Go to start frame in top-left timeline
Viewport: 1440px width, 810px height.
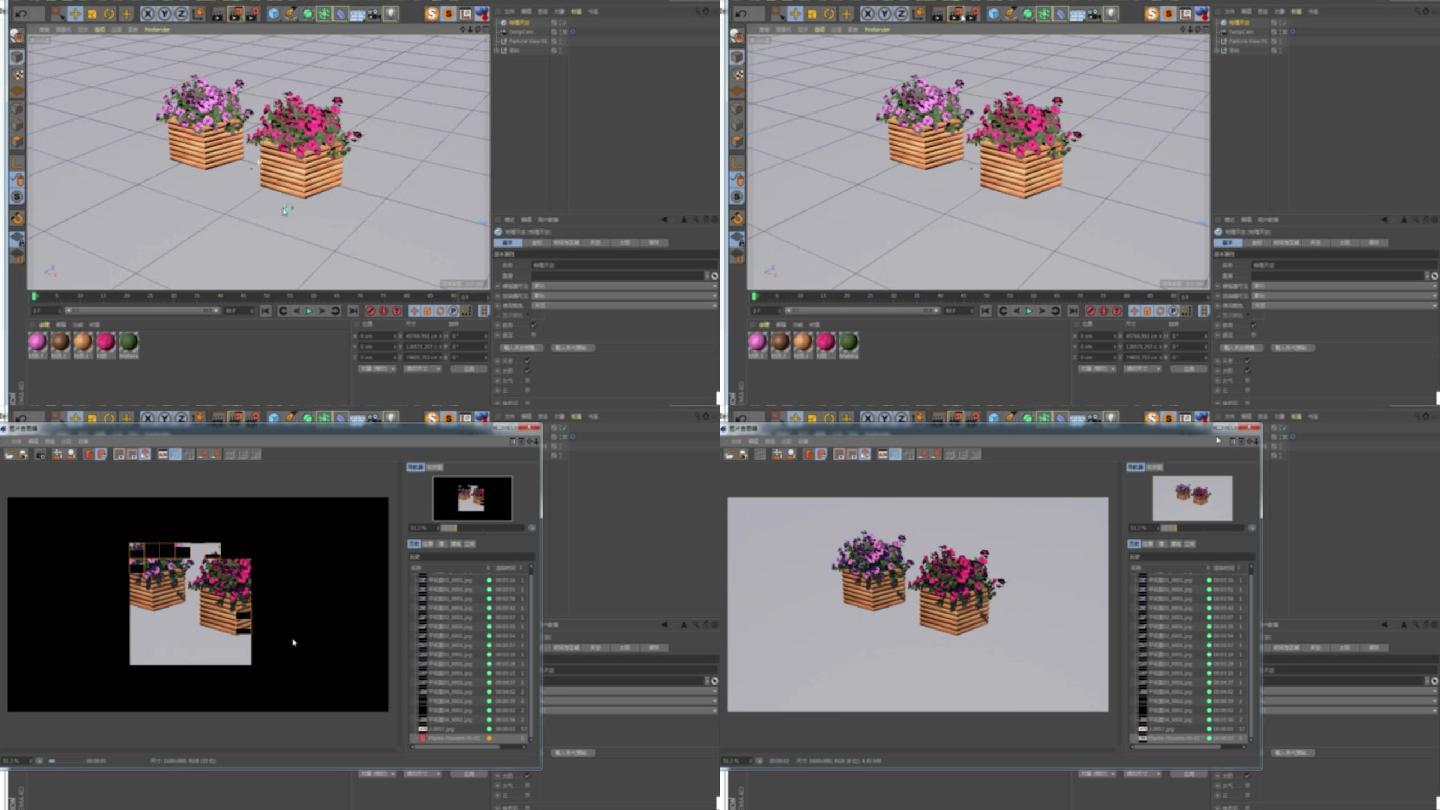pyautogui.click(x=265, y=311)
